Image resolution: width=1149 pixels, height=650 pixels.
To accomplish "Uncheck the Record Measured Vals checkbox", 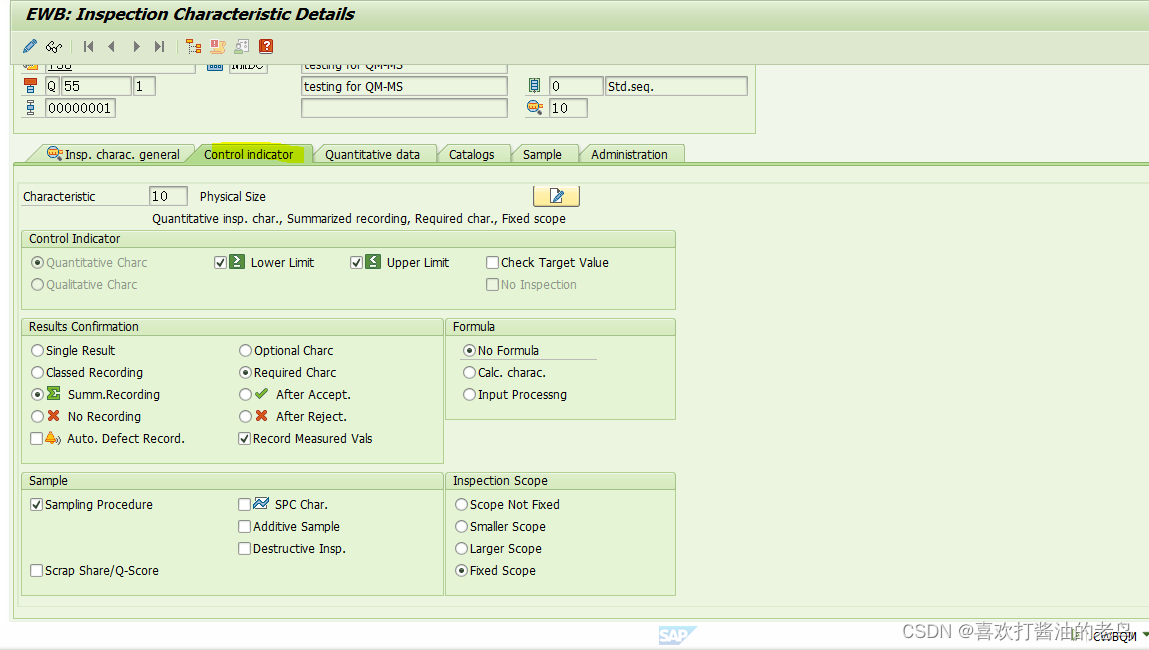I will coord(244,438).
